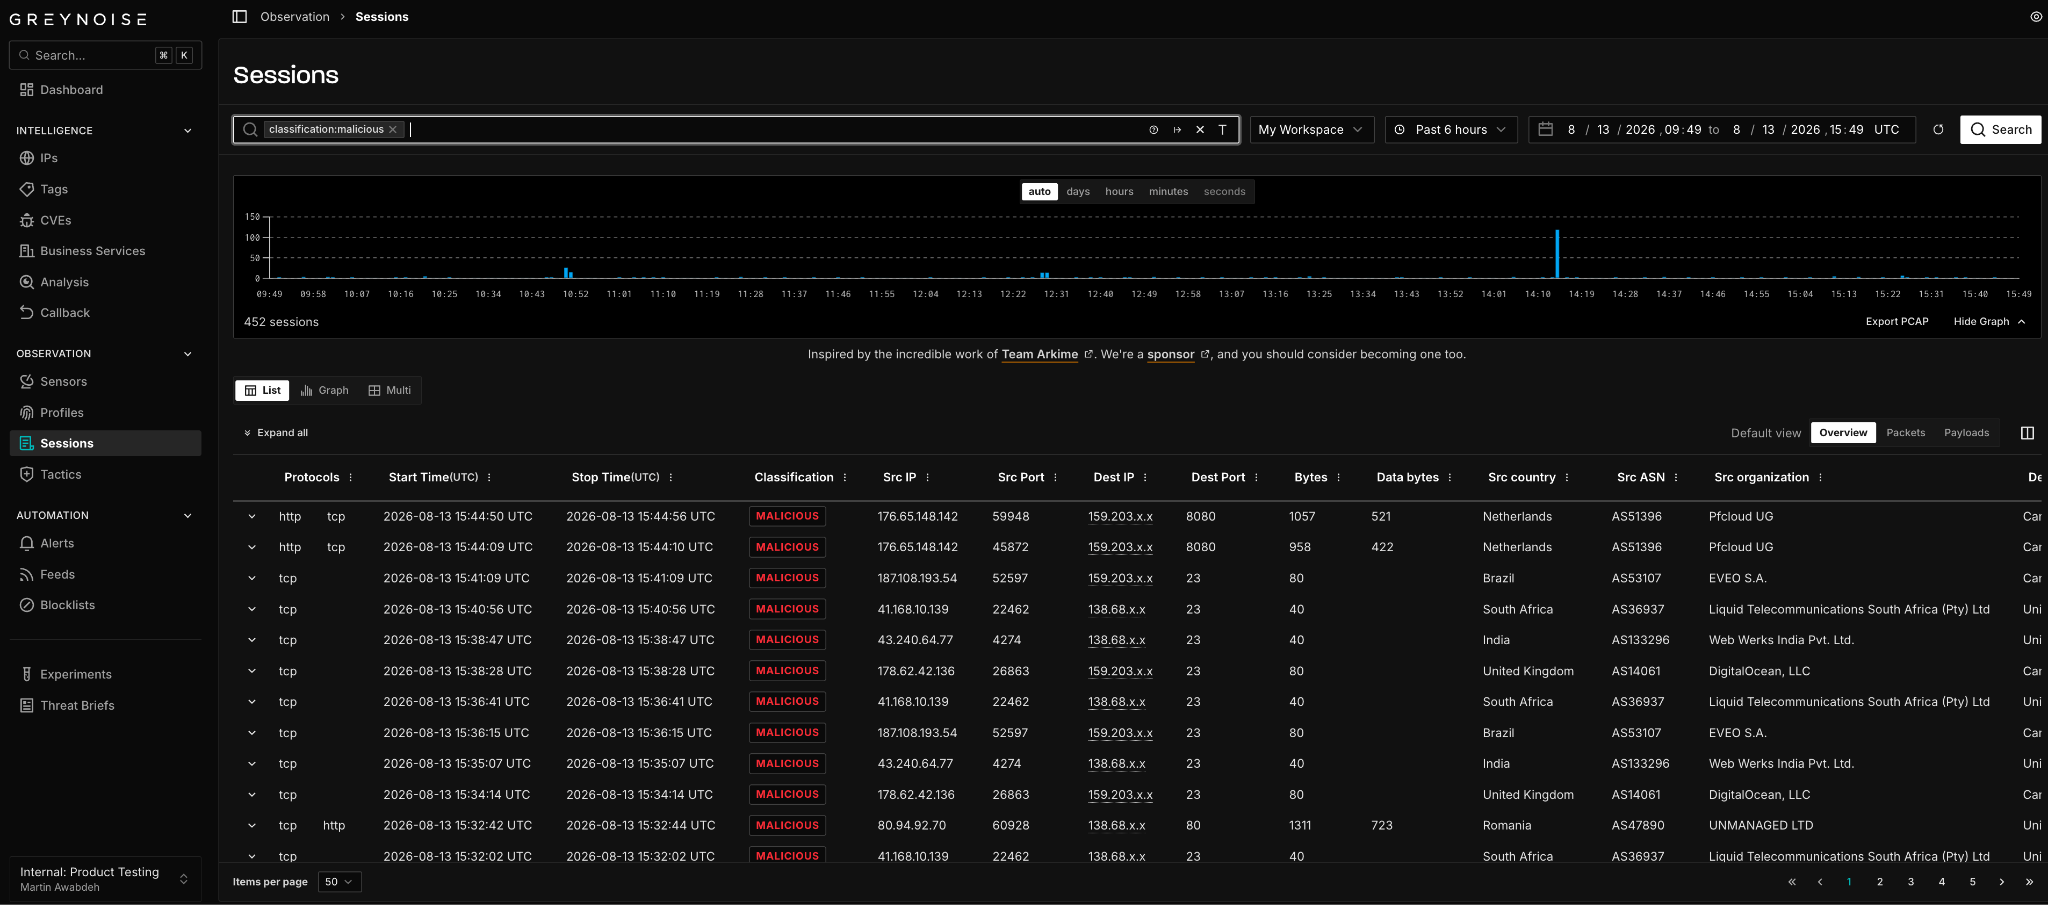Go to the next results page
The height and width of the screenshot is (905, 2048).
click(2002, 882)
